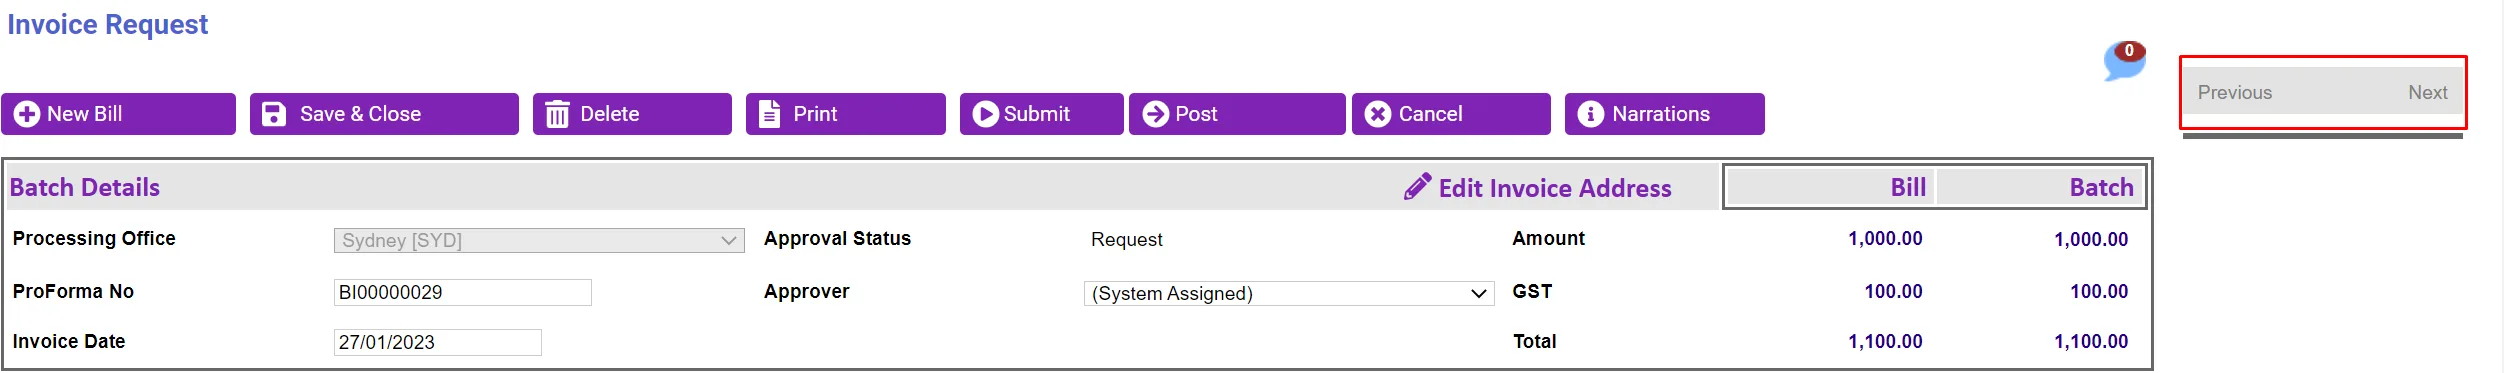
Task: Click the Save & Close floppy disk icon
Action: [x=274, y=114]
